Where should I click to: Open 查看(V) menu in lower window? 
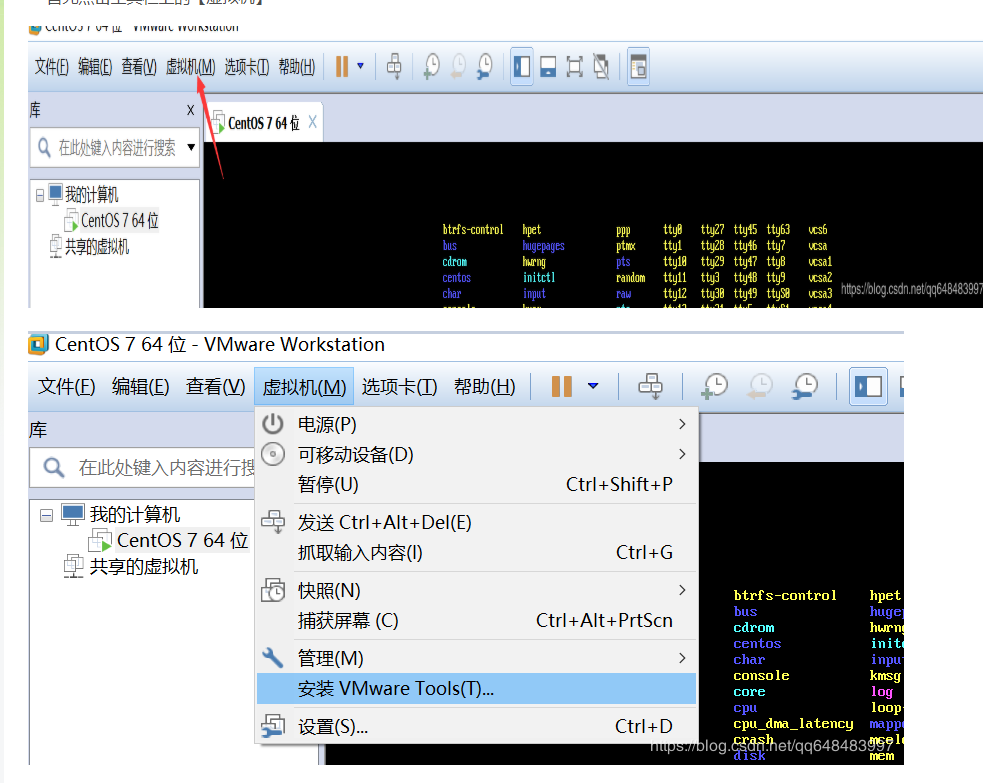click(x=216, y=387)
